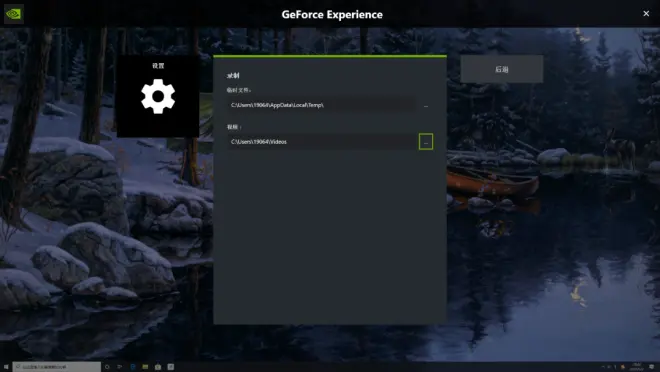
Task: Open Task View from the taskbar
Action: pyautogui.click(x=120, y=367)
